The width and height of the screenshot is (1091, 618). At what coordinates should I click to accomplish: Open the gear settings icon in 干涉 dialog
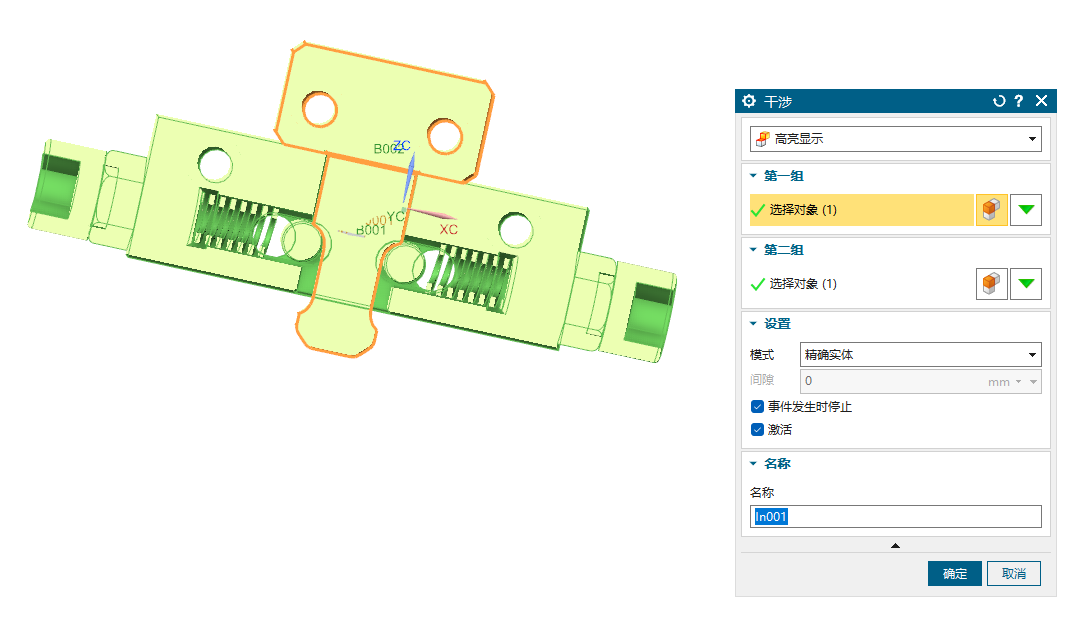click(x=749, y=101)
